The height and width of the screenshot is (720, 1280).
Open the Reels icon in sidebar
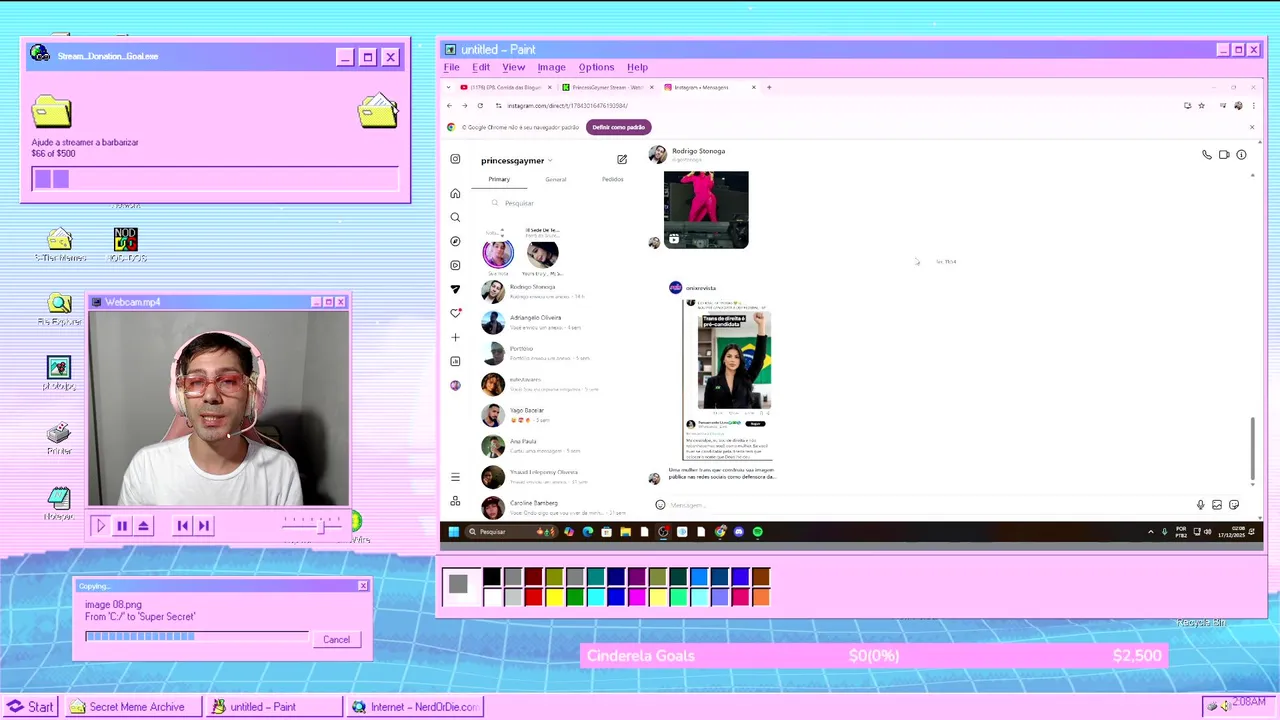click(x=455, y=265)
